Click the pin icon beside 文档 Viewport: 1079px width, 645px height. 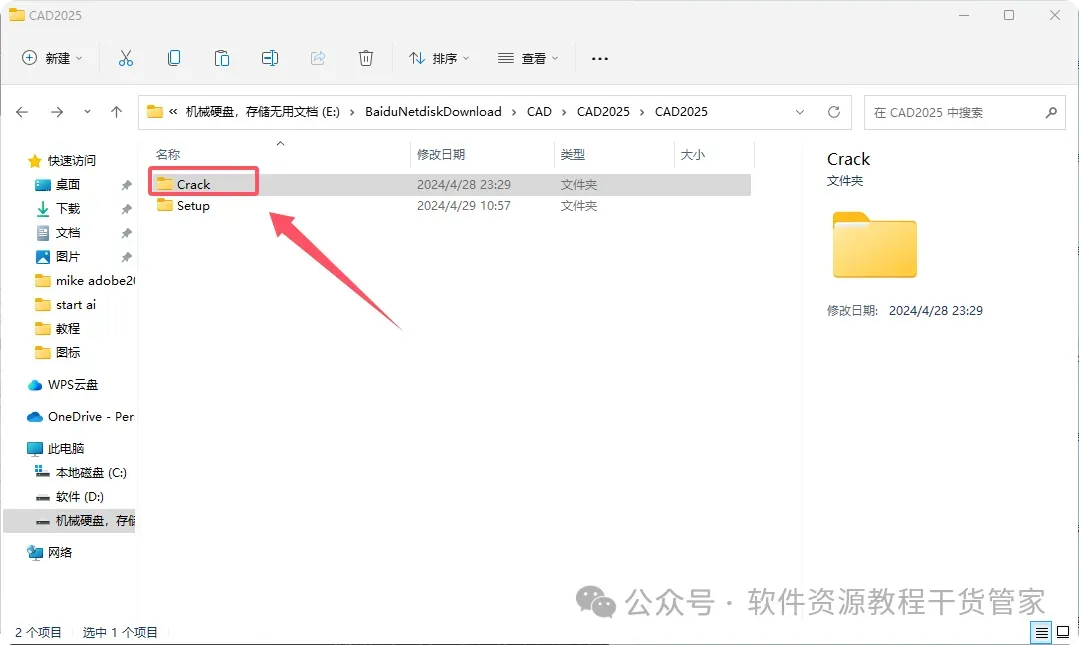click(127, 233)
